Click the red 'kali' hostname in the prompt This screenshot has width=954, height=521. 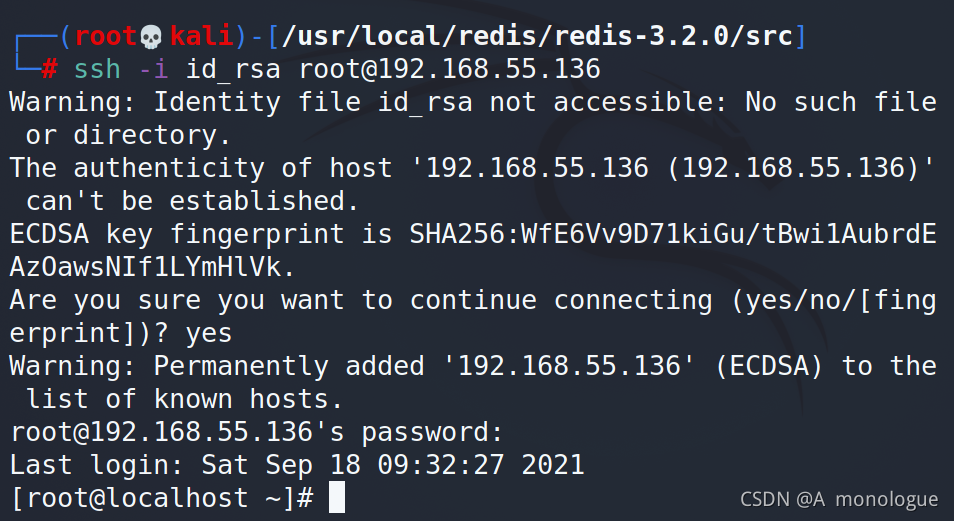pyautogui.click(x=202, y=37)
